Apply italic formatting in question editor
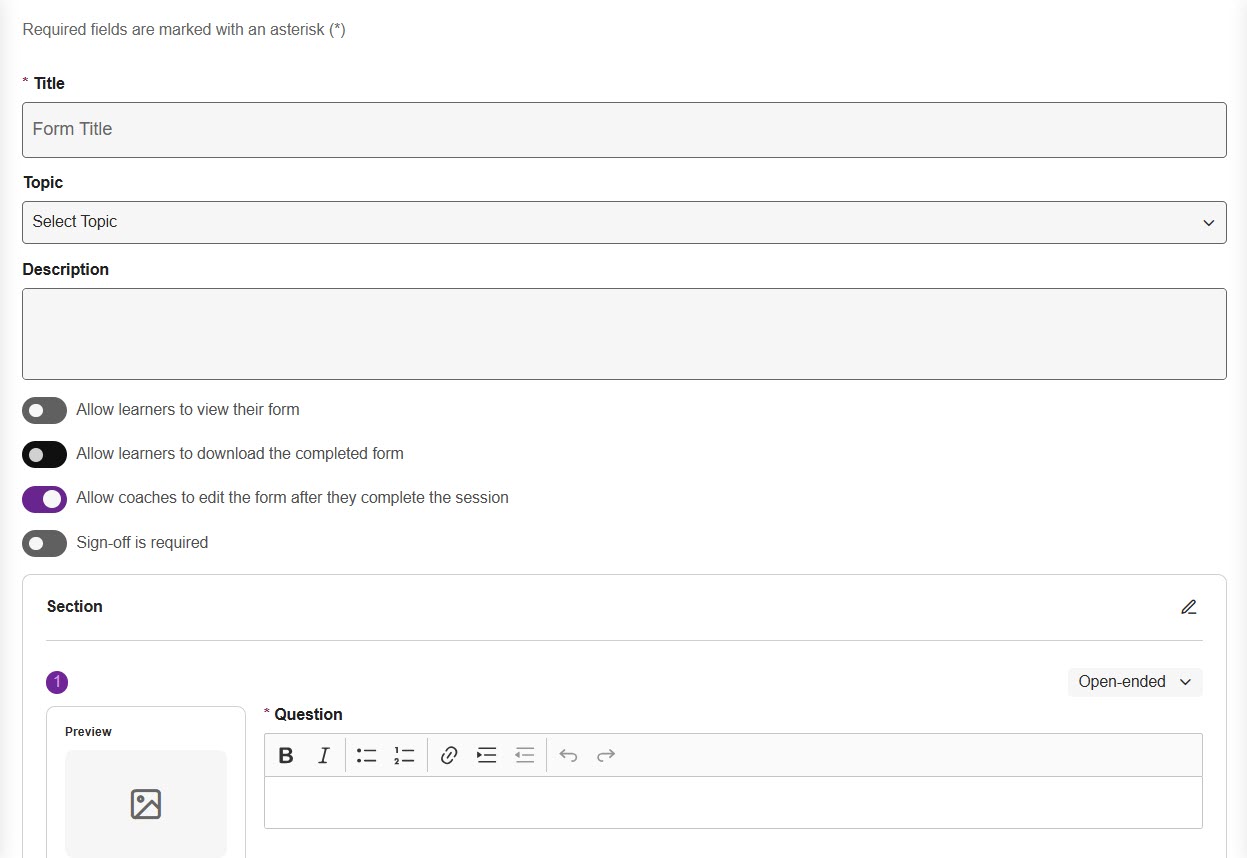 click(x=324, y=755)
